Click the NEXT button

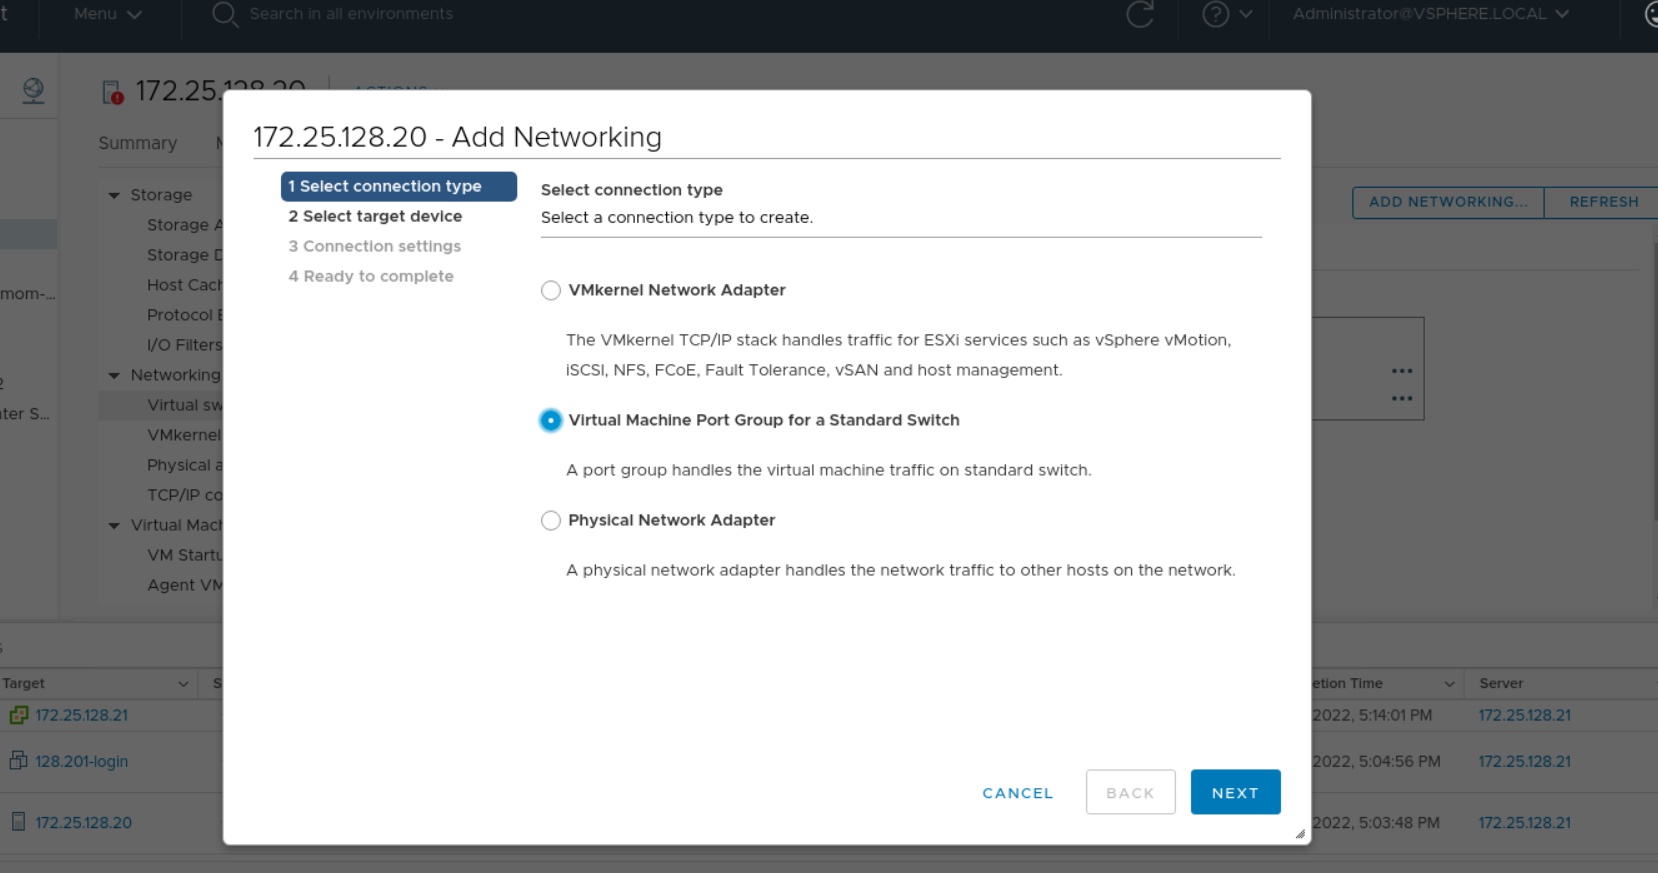(x=1235, y=792)
